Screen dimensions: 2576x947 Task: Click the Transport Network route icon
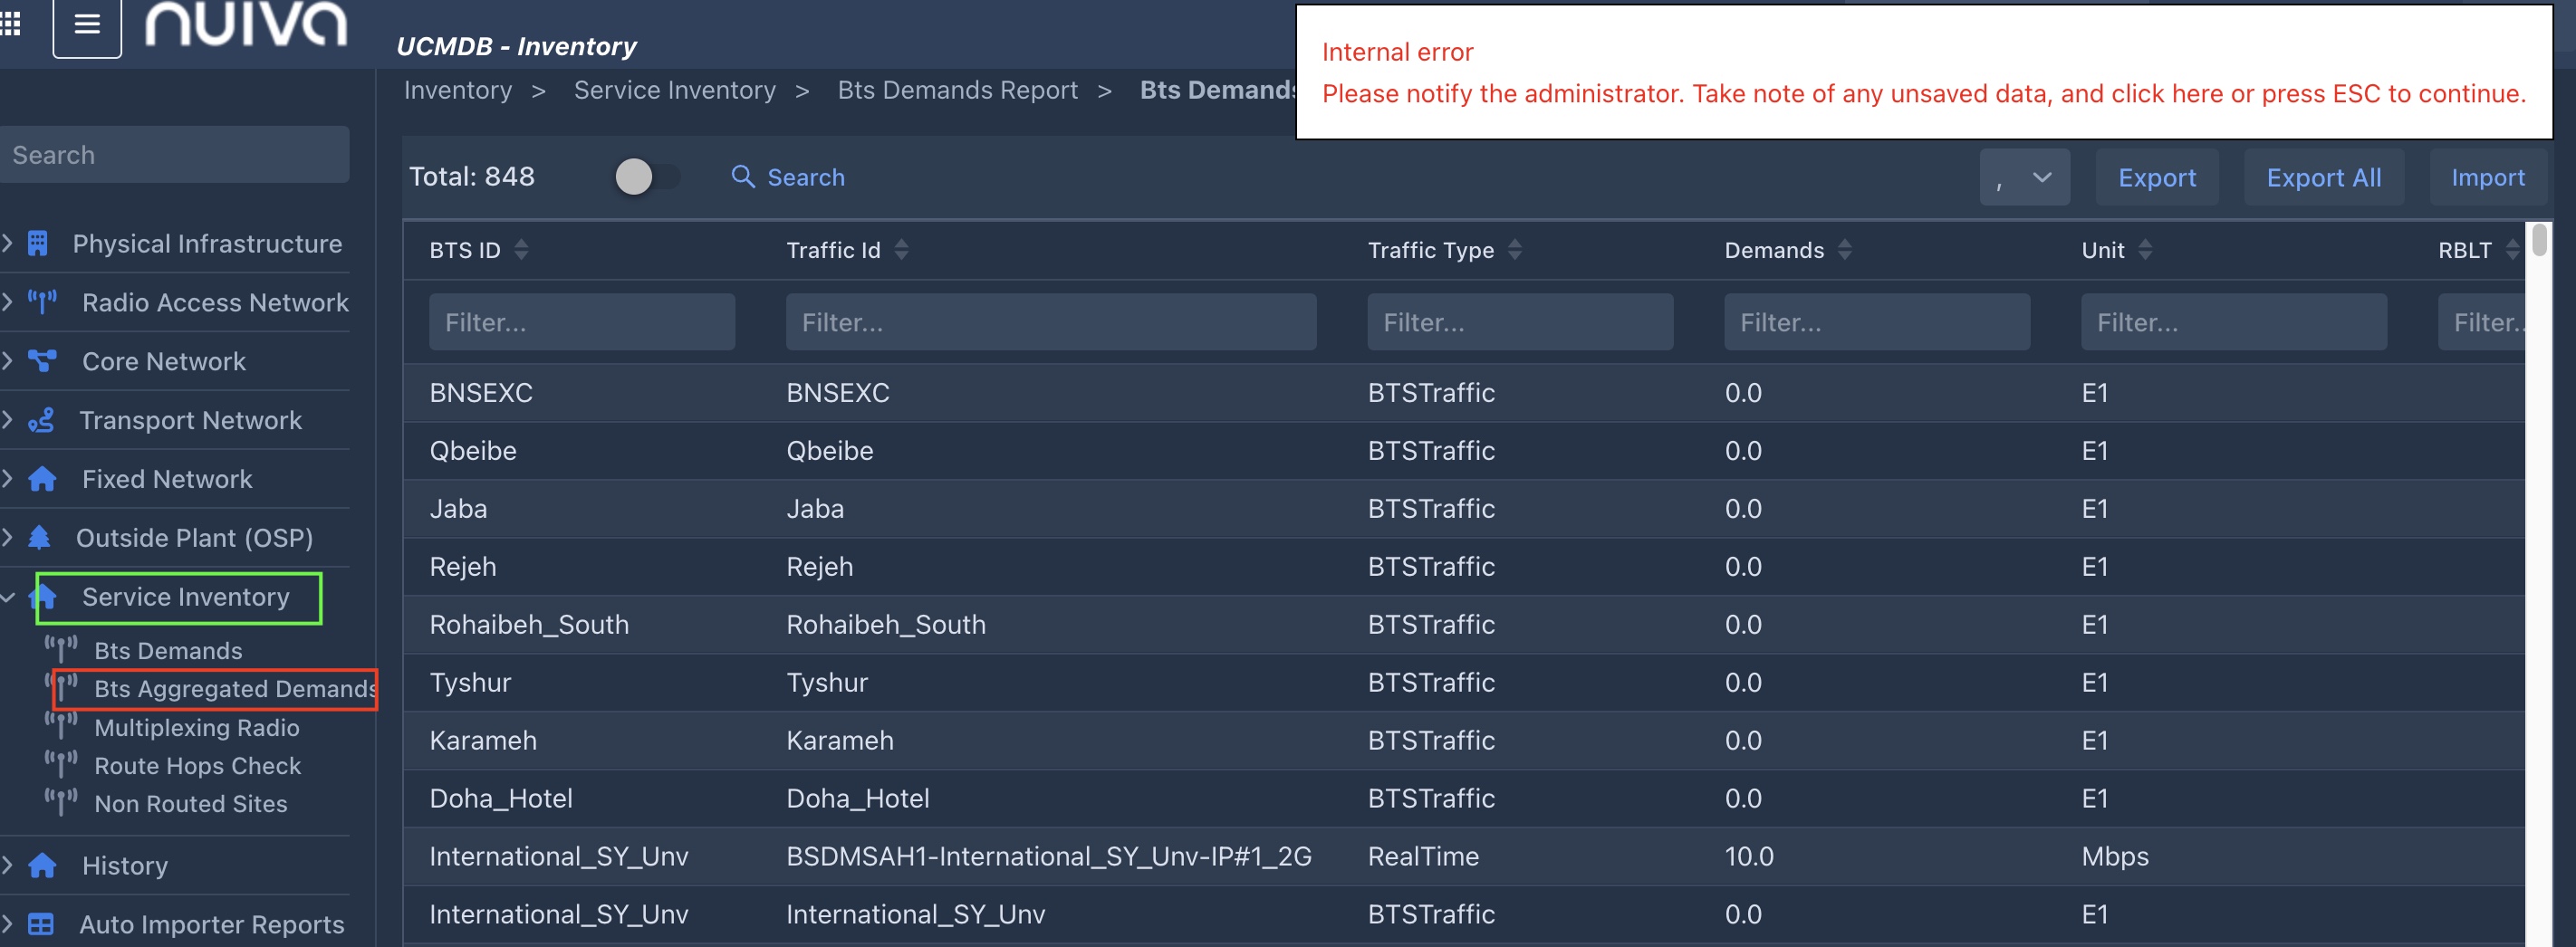tap(41, 420)
